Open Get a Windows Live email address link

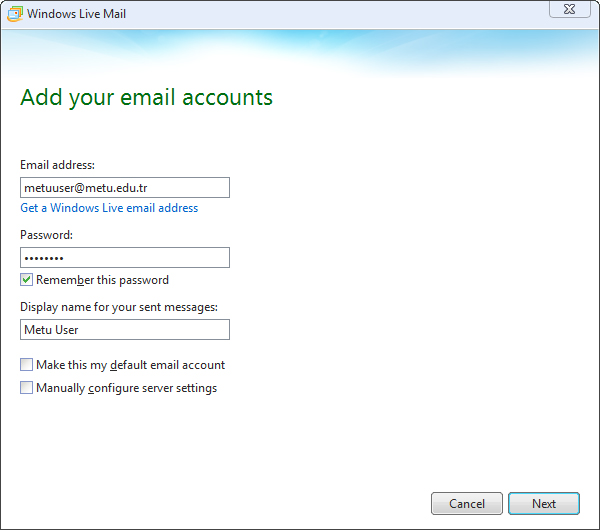tap(109, 208)
